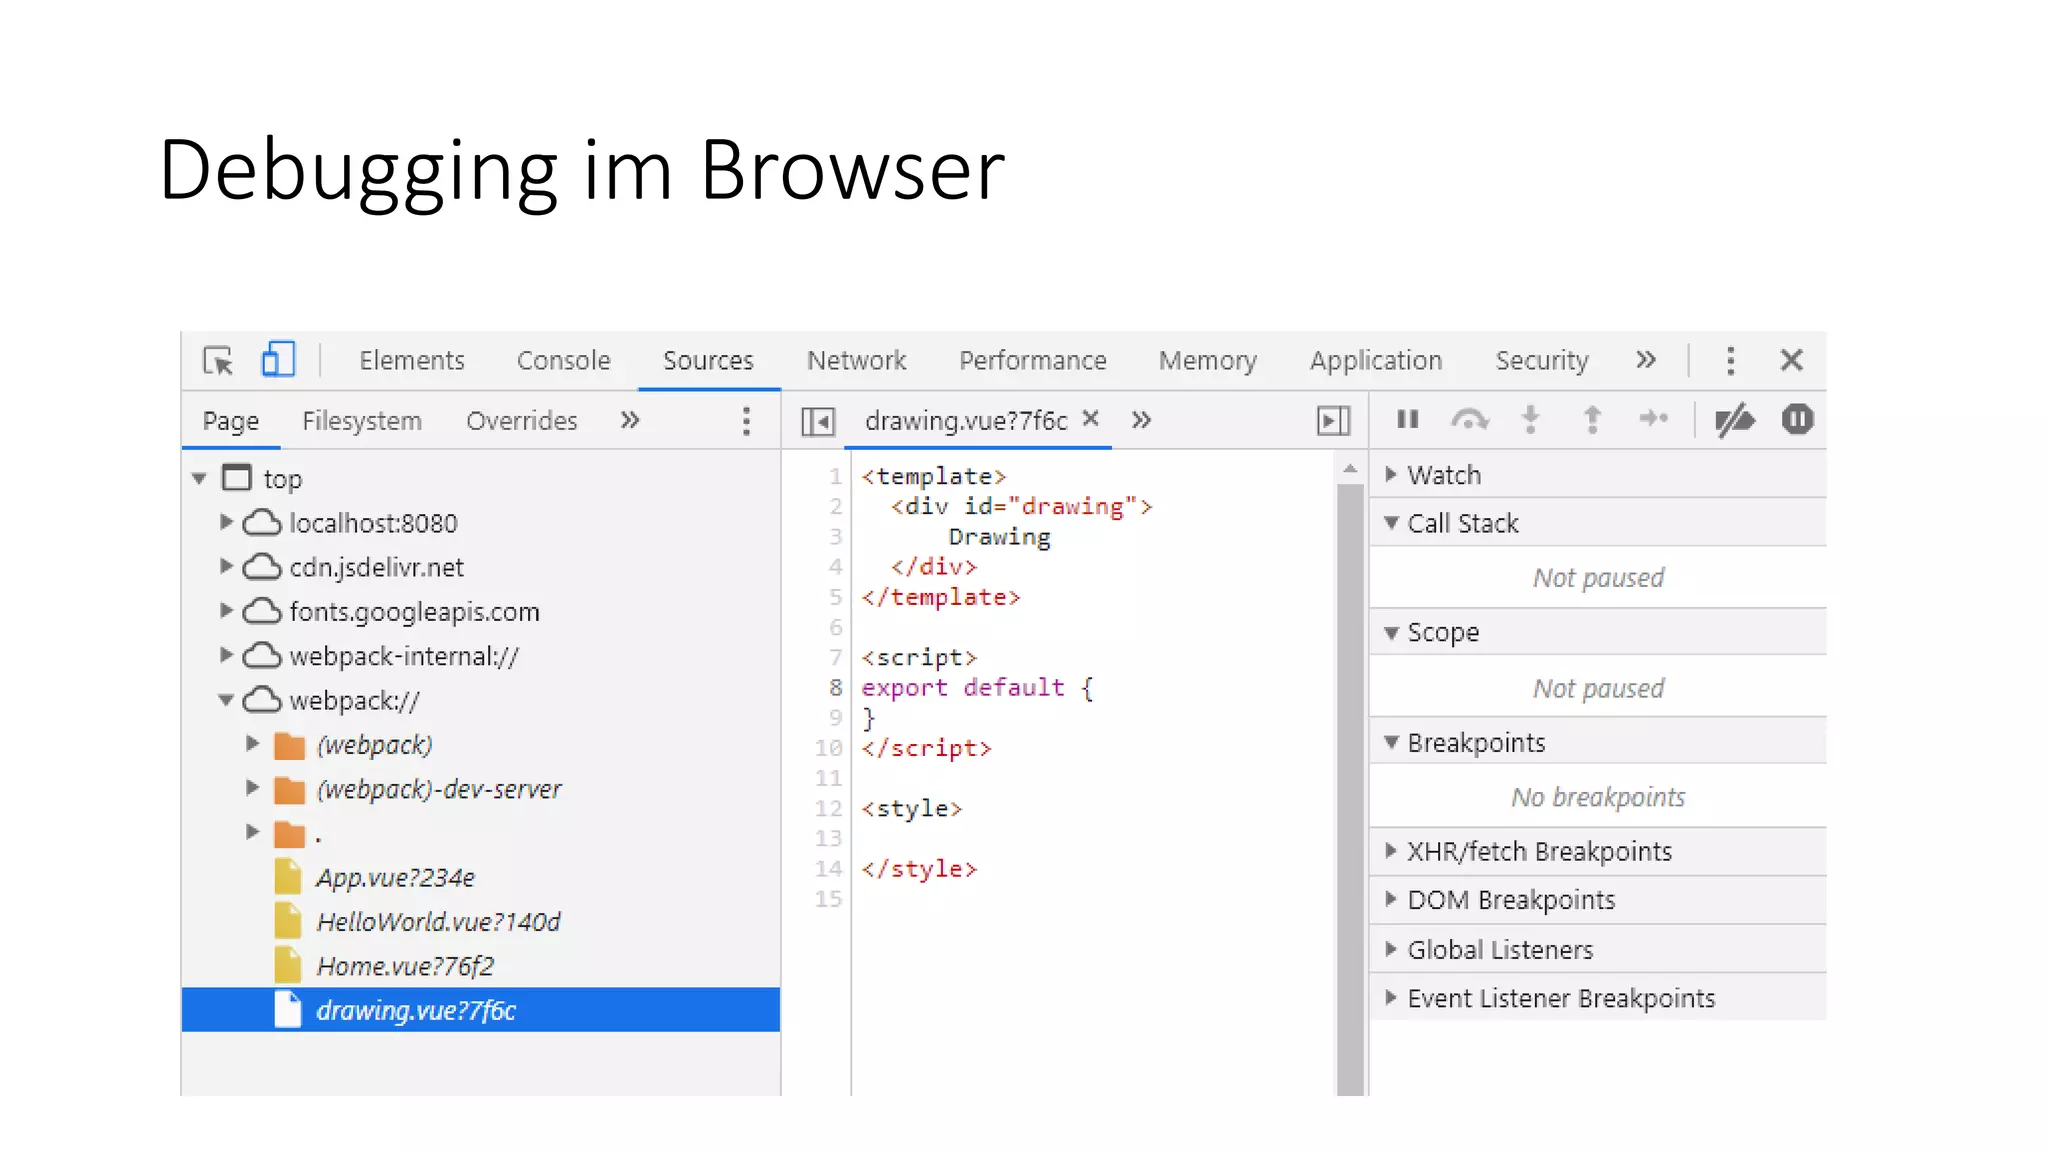Click the localhost:8080 cloud icon
Image resolution: width=2048 pixels, height=1152 pixels.
coord(262,522)
